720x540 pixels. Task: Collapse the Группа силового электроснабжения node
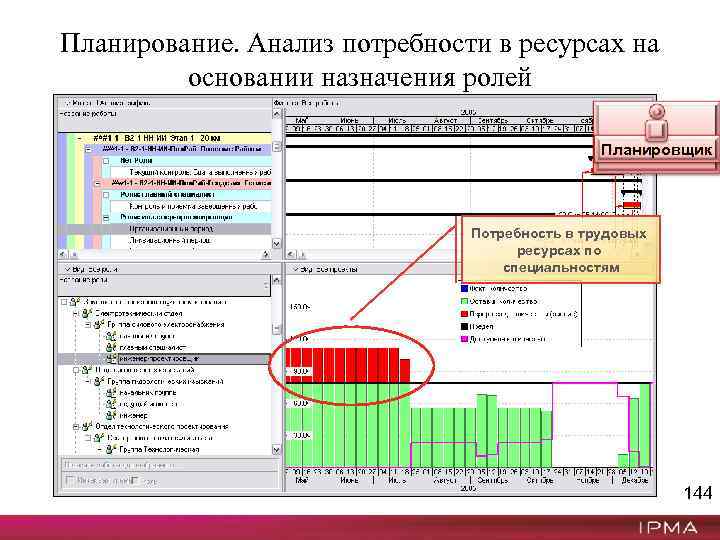coord(88,325)
